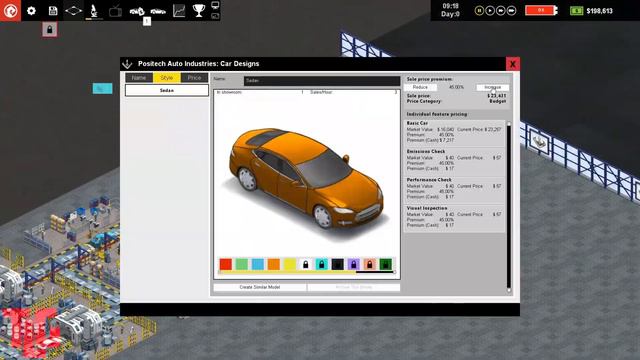The height and width of the screenshot is (360, 640).
Task: Open the factory floor layout tool
Action: click(73, 11)
